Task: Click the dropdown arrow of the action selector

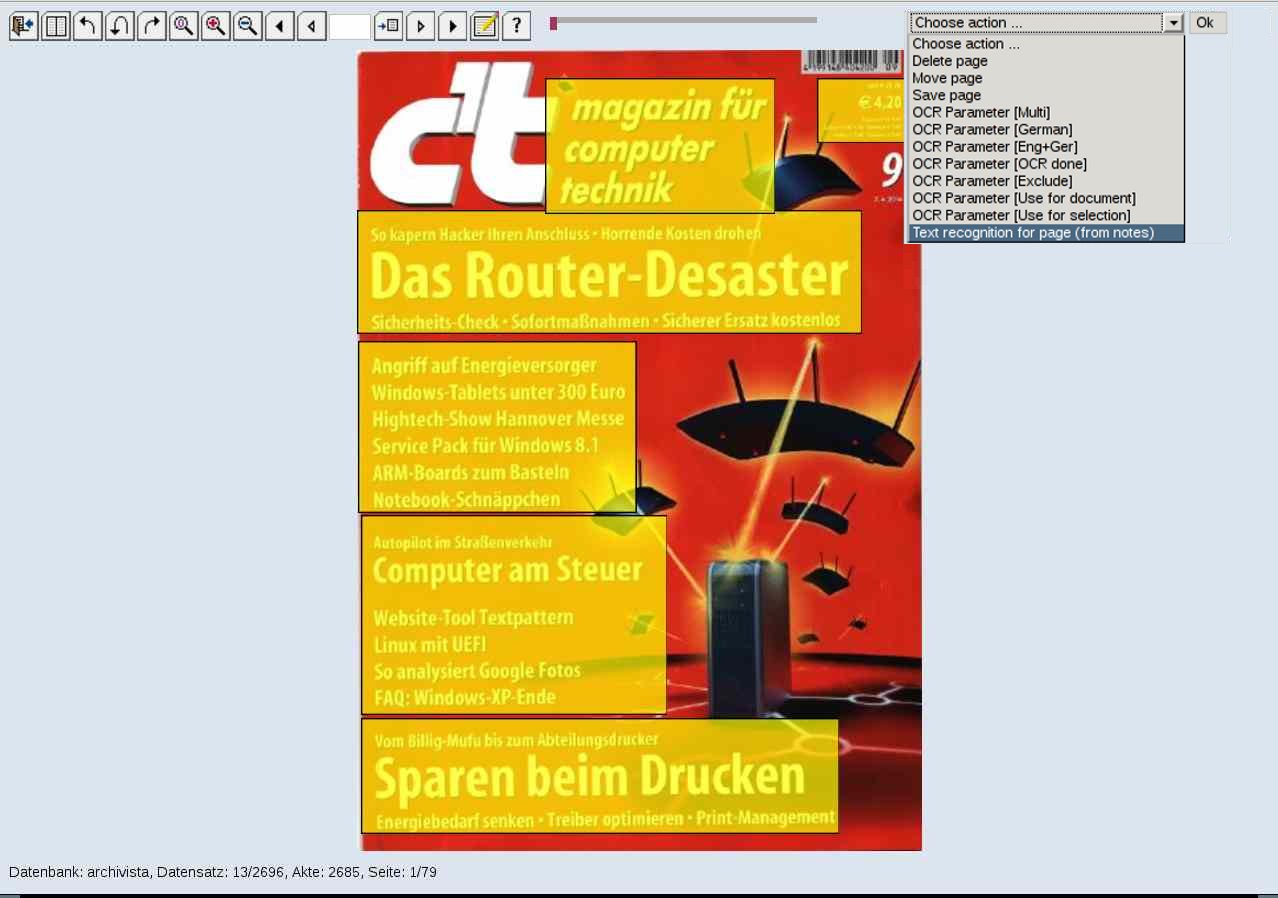Action: [x=1174, y=23]
